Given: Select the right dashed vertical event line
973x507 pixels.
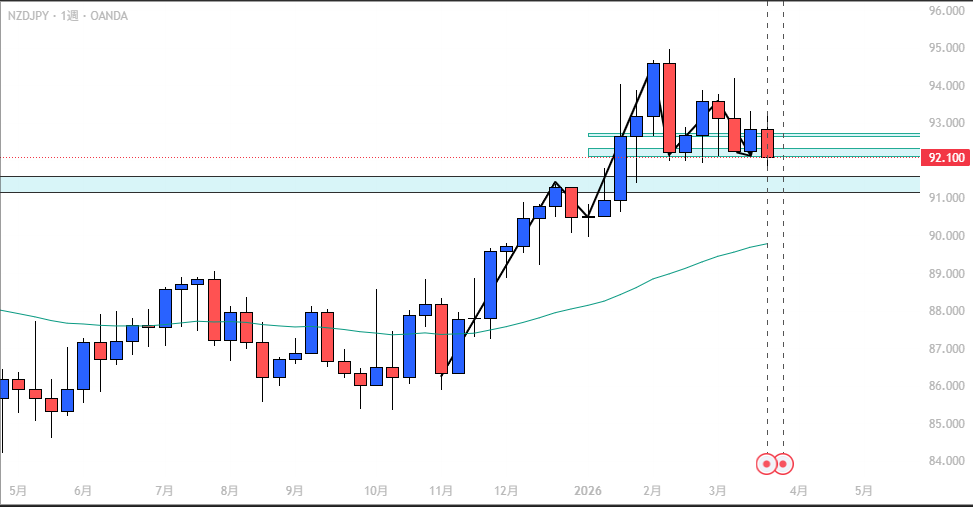Looking at the screenshot, I should click(783, 300).
